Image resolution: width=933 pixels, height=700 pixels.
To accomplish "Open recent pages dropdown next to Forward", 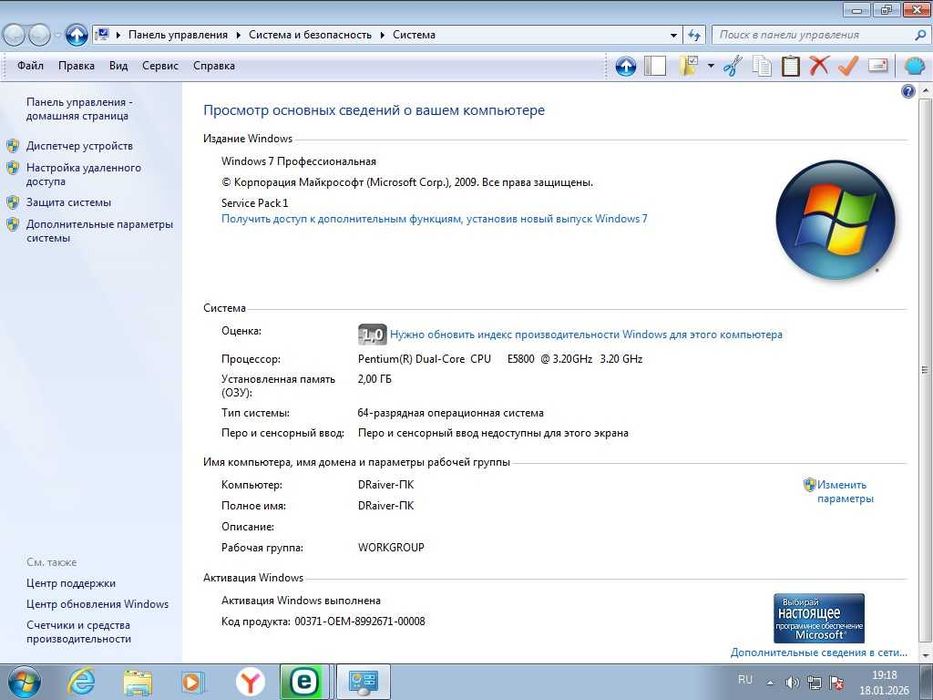I will click(57, 35).
